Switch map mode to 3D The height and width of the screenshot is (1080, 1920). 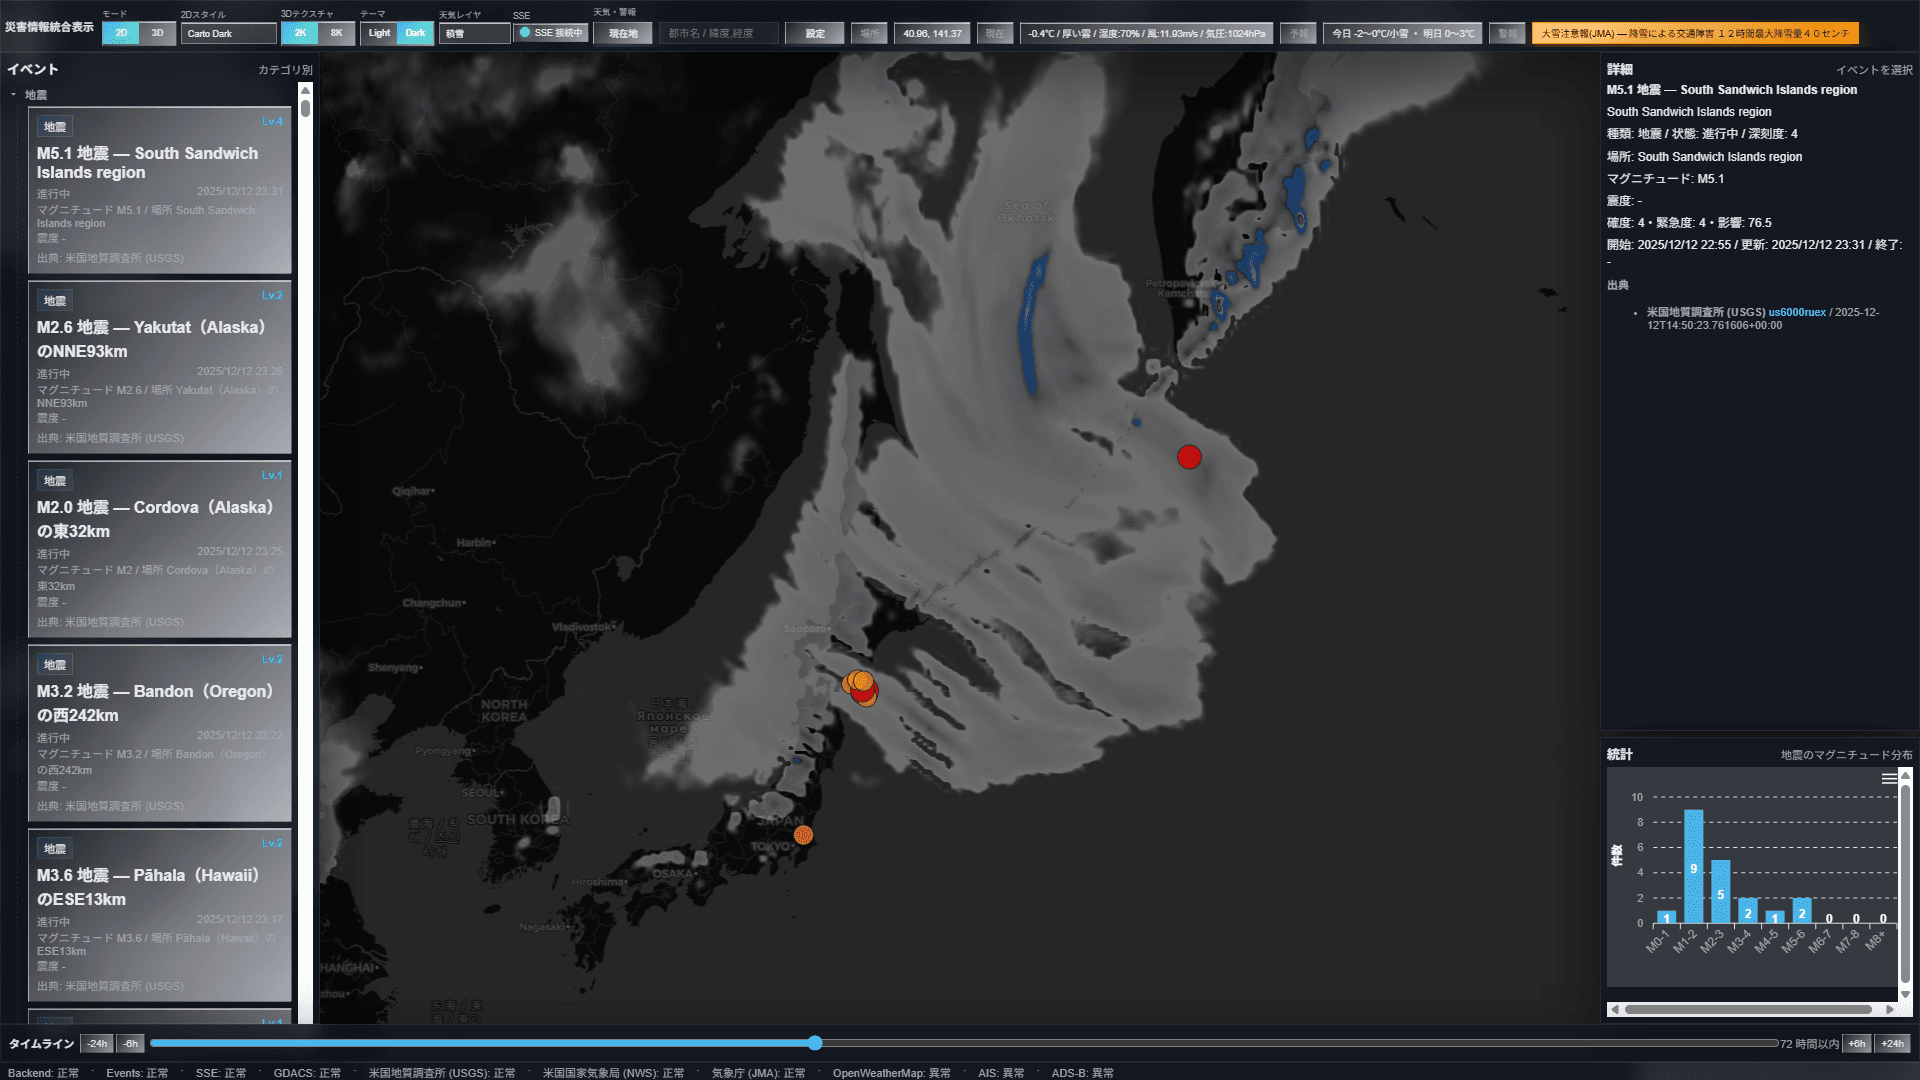(157, 33)
